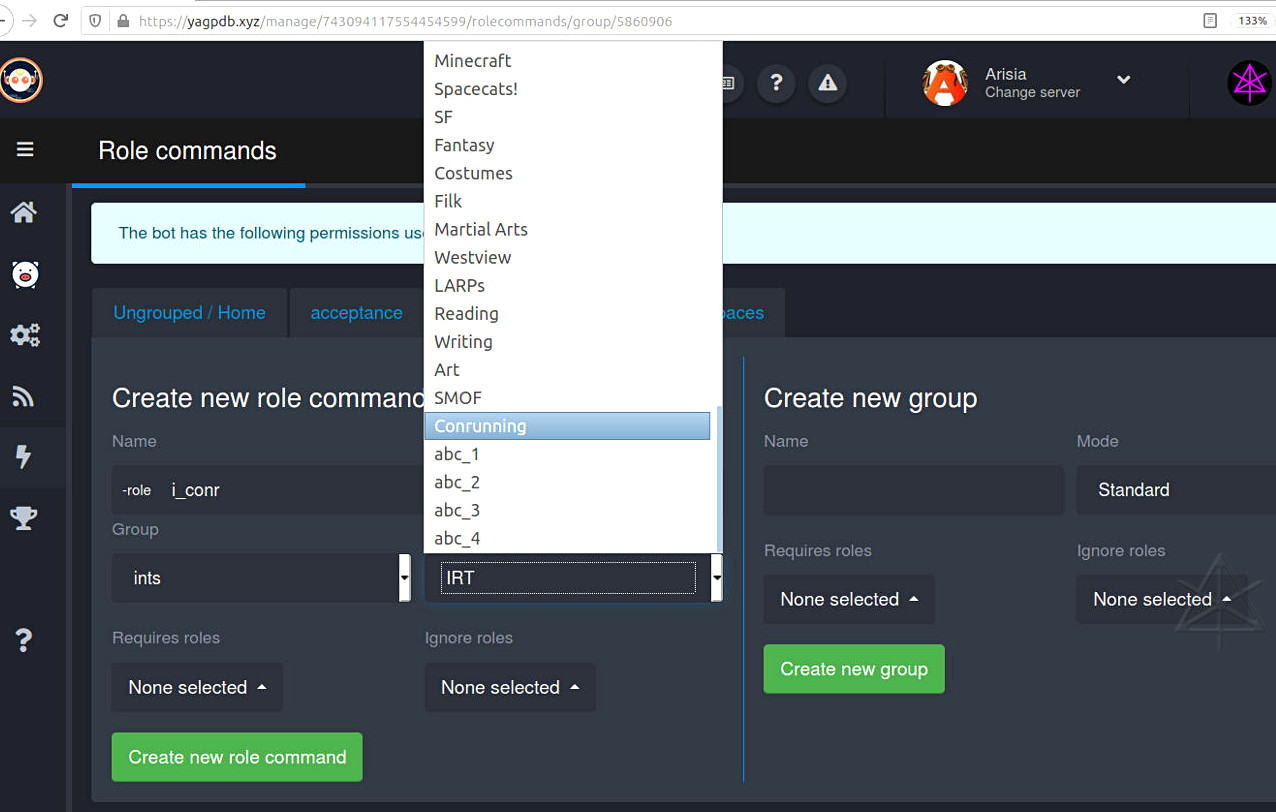Toggle the hamburger sidebar menu
Screen dimensions: 1276x812
click(x=25, y=150)
